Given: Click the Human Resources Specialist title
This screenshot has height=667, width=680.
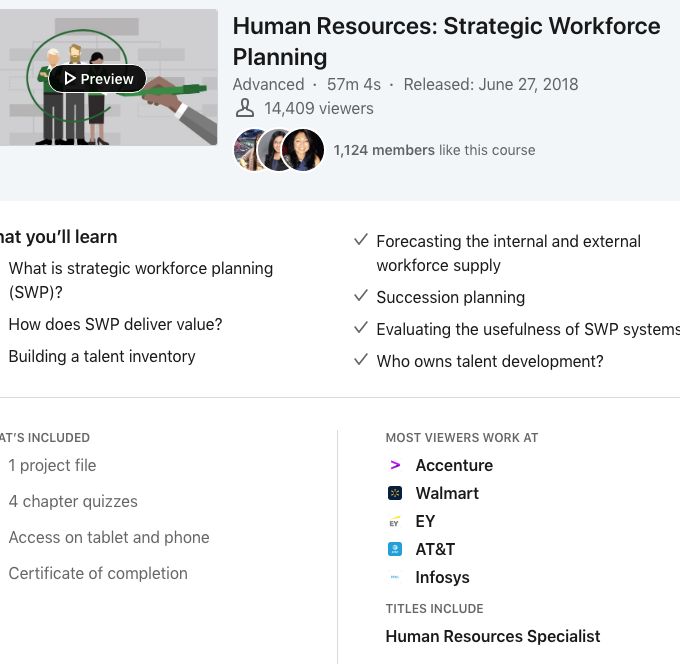Looking at the screenshot, I should point(493,636).
